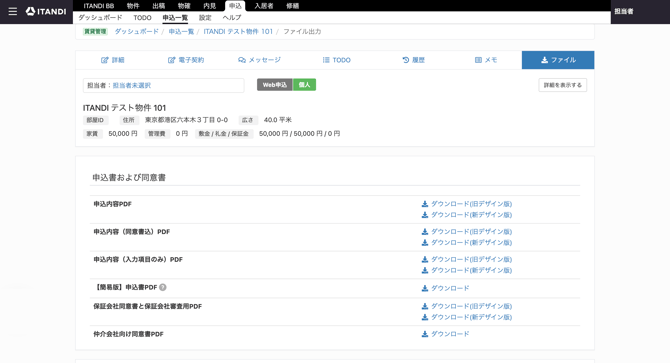
Task: Select 修繕 in the top navigation
Action: pyautogui.click(x=292, y=6)
